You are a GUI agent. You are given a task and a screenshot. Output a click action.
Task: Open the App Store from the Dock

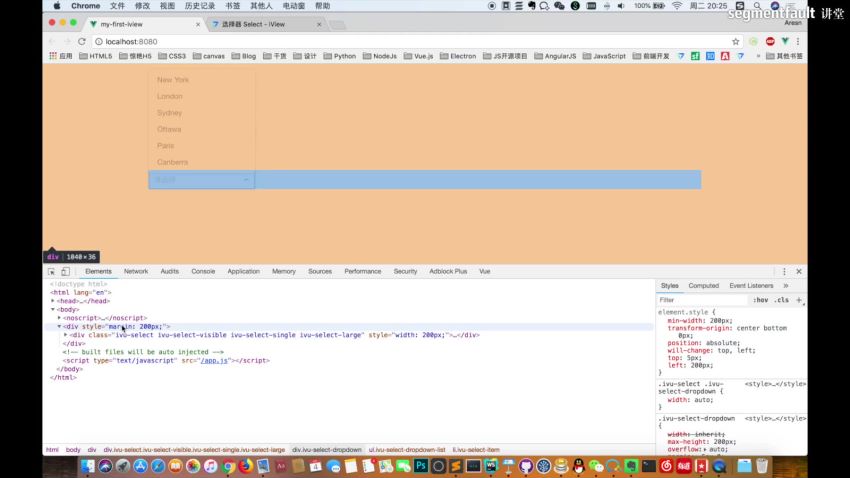pos(140,466)
